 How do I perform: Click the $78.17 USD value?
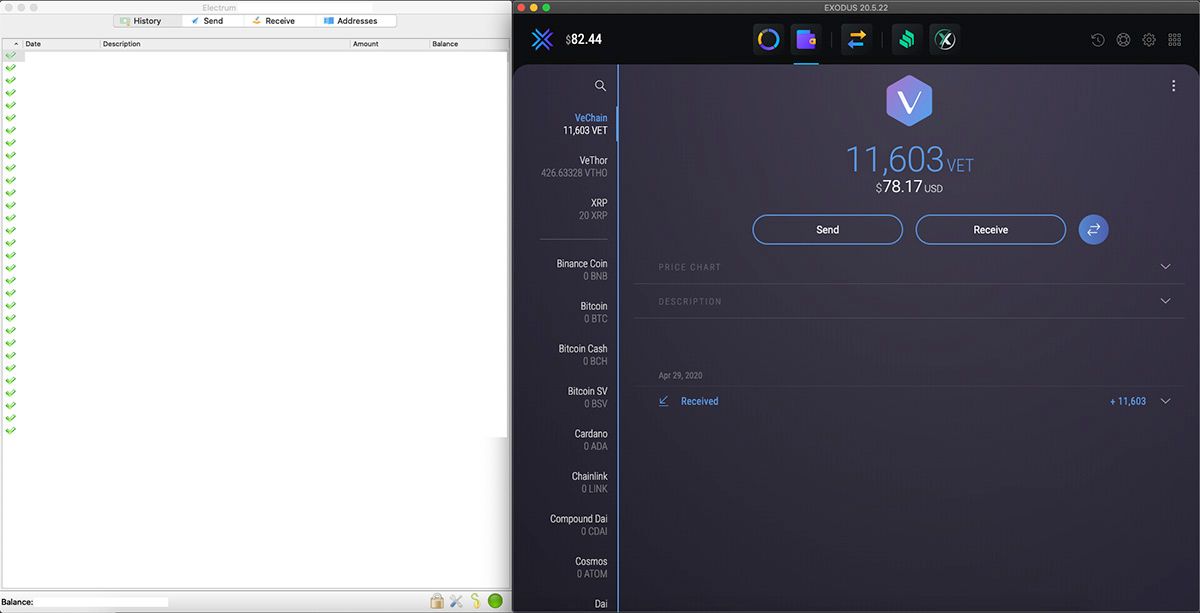(909, 187)
